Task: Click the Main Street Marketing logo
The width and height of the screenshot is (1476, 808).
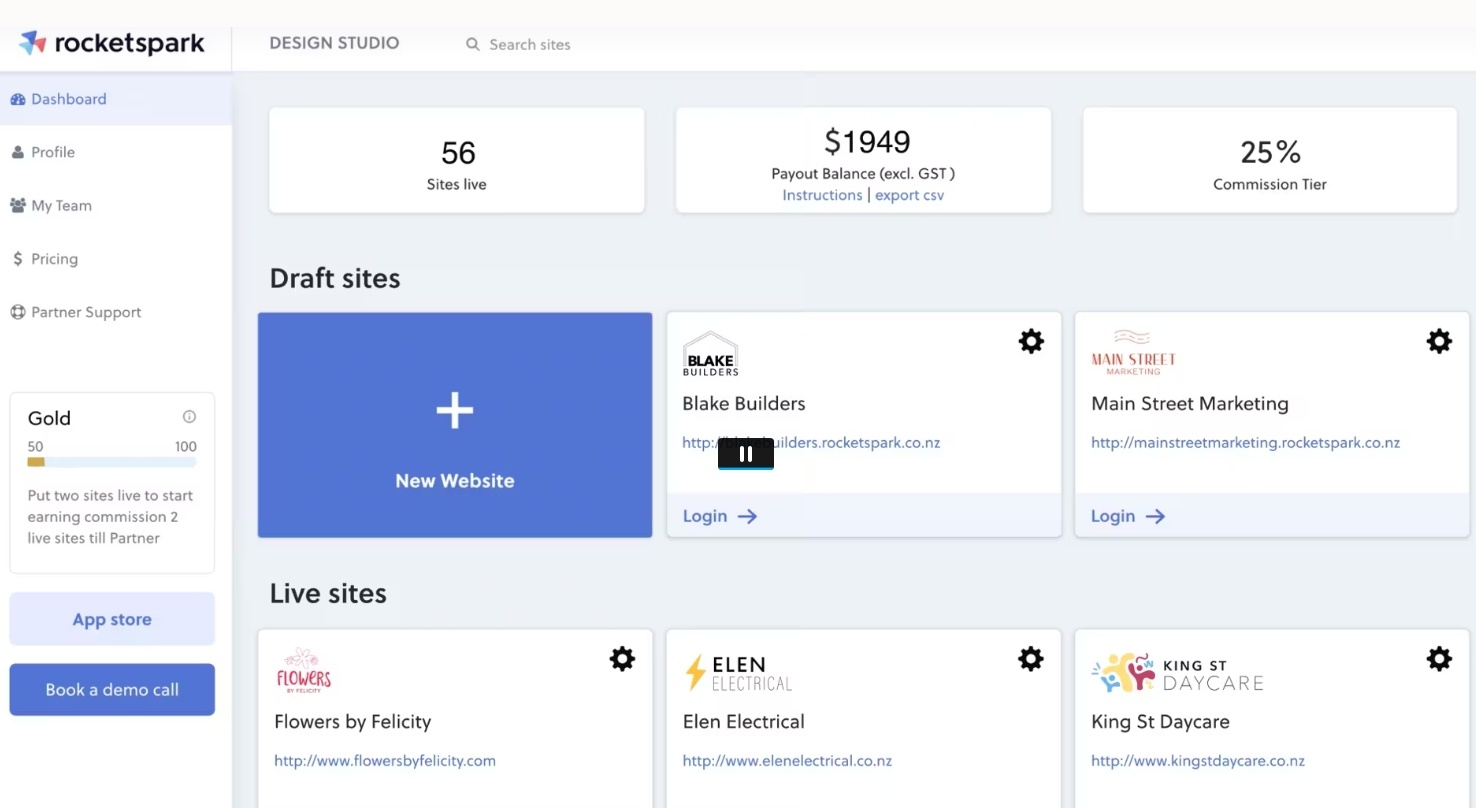Action: [x=1133, y=353]
